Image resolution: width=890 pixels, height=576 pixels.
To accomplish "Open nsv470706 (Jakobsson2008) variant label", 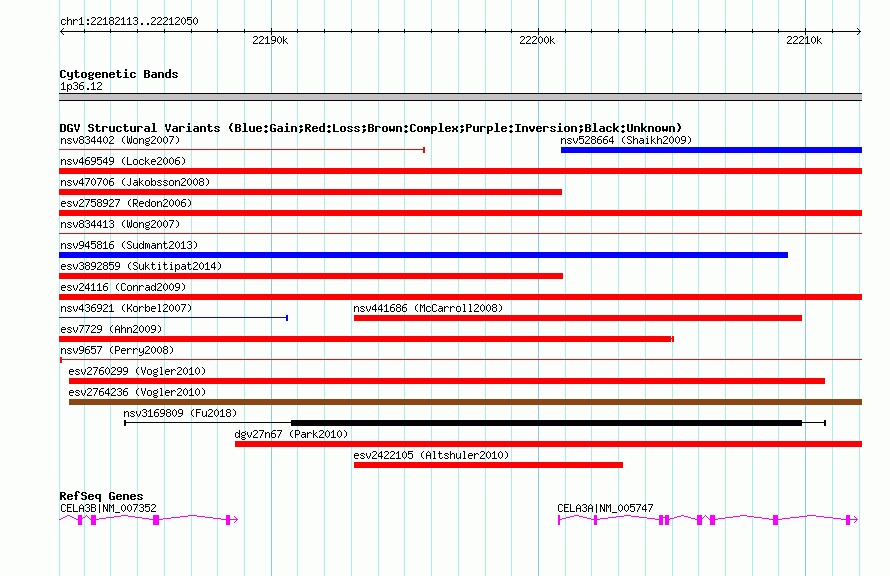I will [x=135, y=182].
